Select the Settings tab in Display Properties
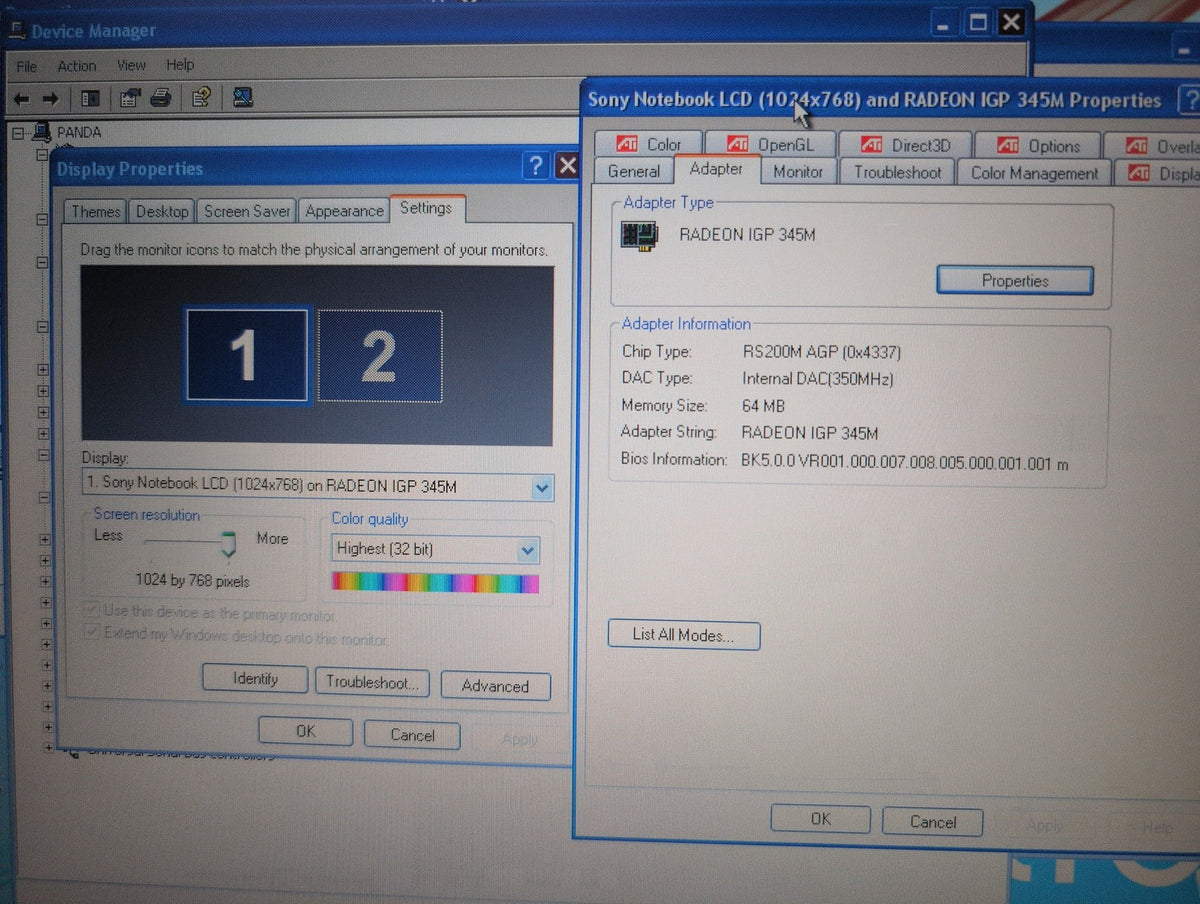The image size is (1200, 904). [426, 208]
